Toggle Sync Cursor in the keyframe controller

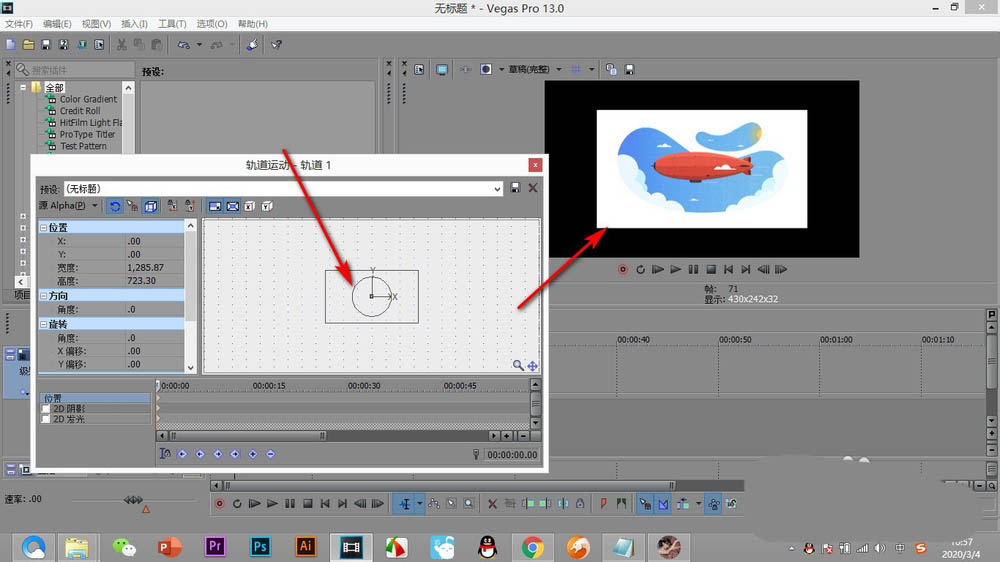click(x=165, y=454)
